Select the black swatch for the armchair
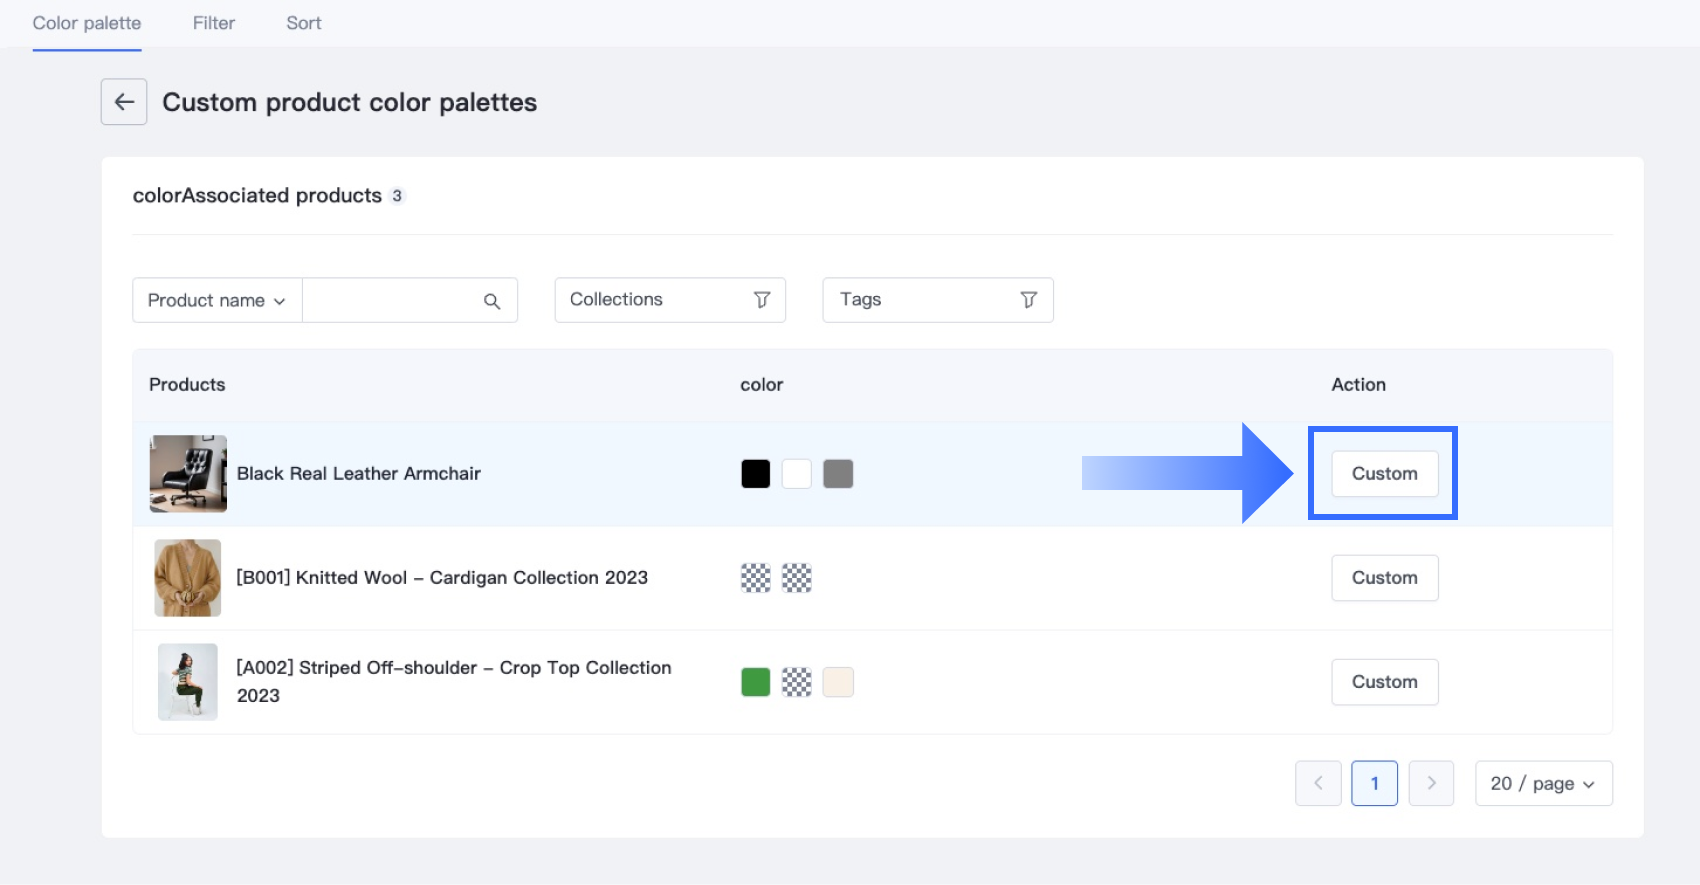 tap(756, 474)
